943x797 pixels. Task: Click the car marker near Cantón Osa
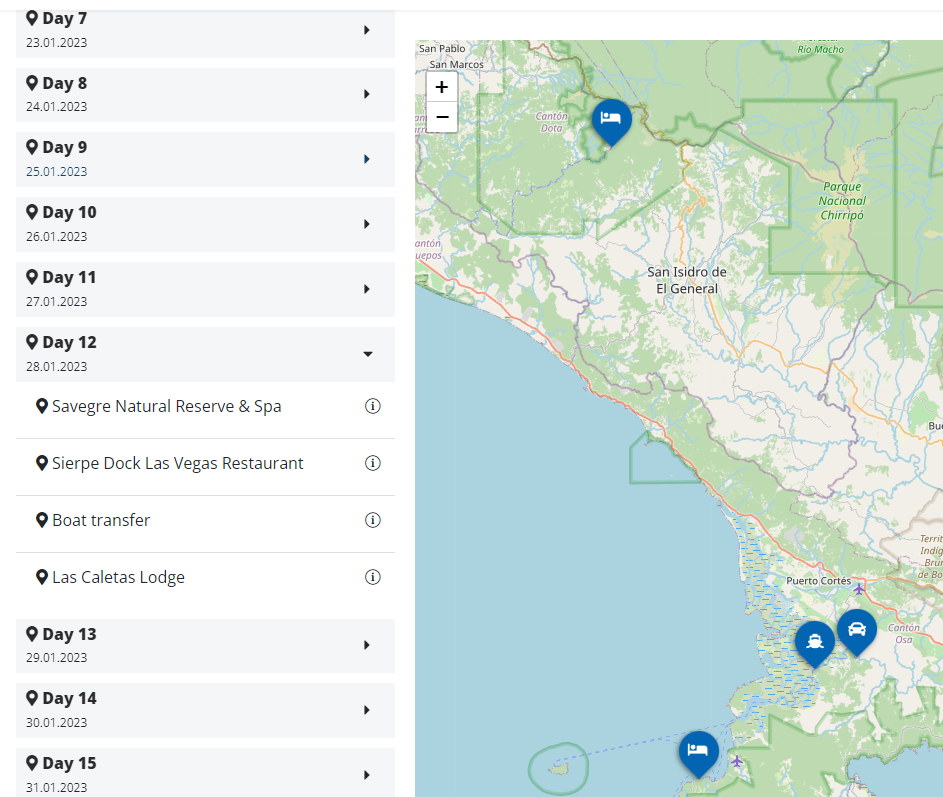857,629
